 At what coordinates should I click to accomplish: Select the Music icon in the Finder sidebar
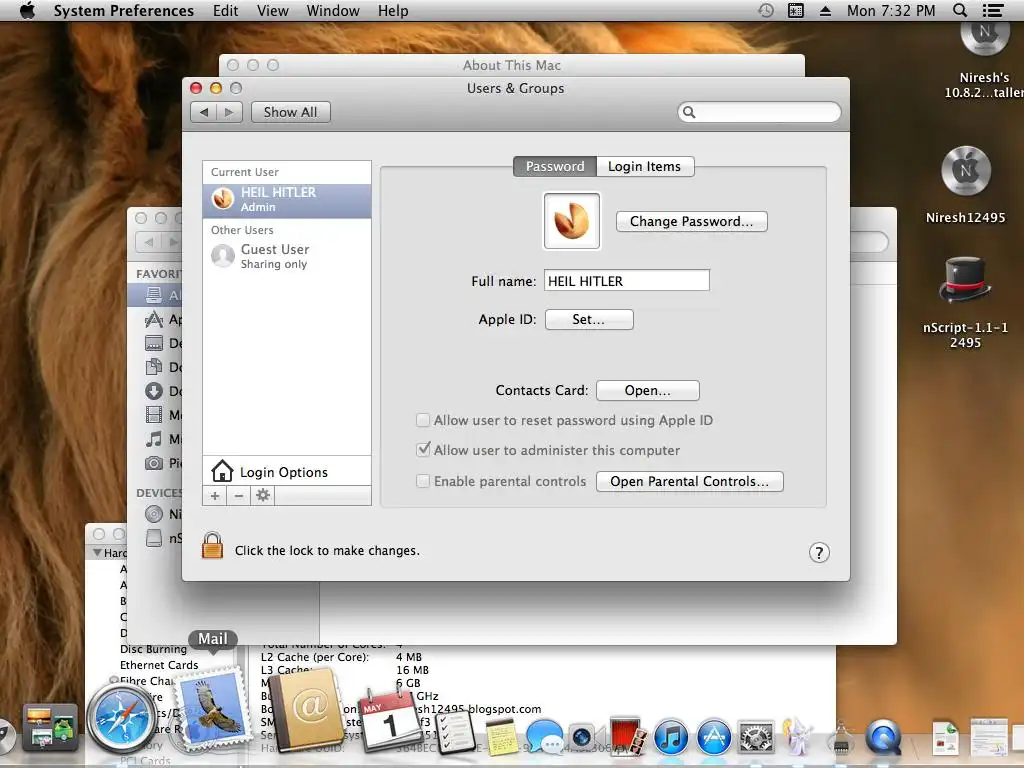pos(153,439)
